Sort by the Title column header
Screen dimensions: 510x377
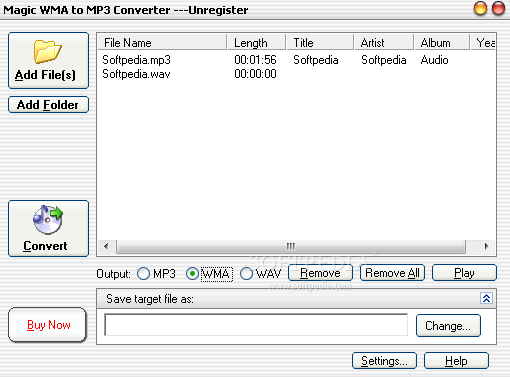[x=320, y=43]
